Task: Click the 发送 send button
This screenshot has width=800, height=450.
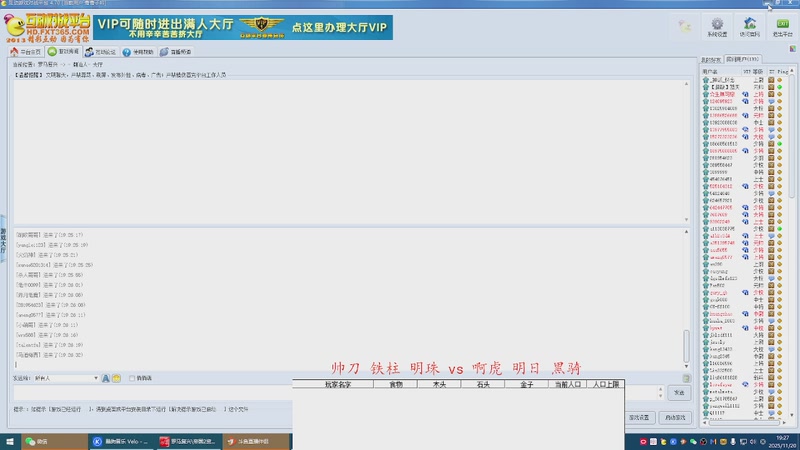Action: 679,392
